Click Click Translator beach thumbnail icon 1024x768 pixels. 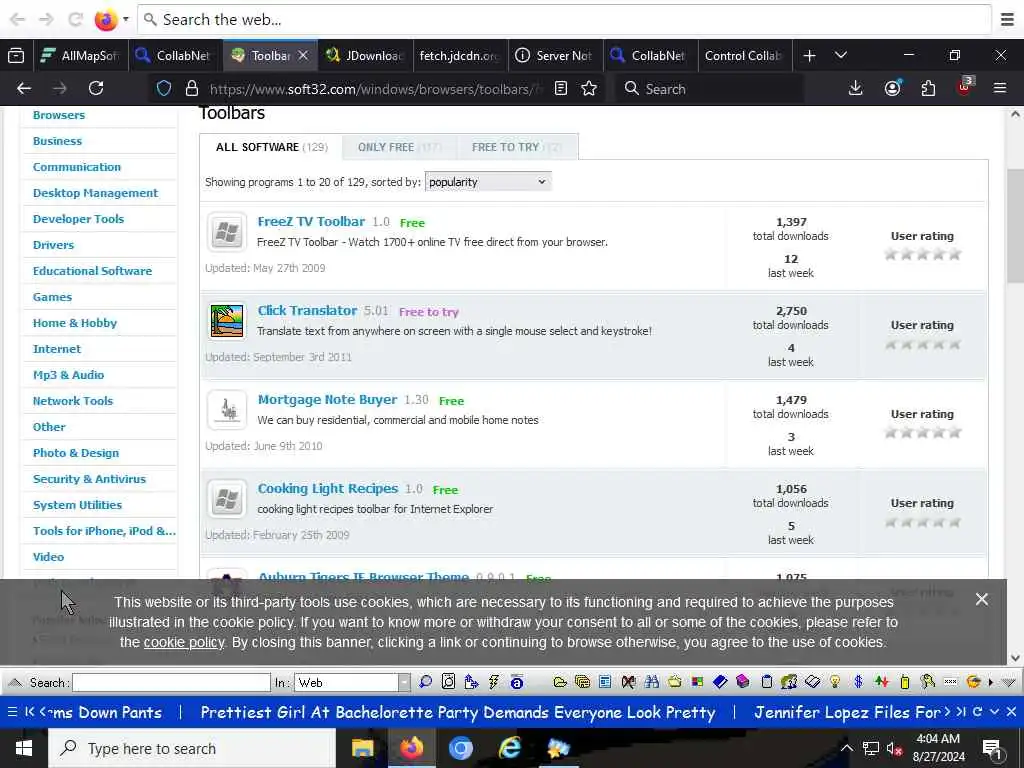[x=227, y=321]
